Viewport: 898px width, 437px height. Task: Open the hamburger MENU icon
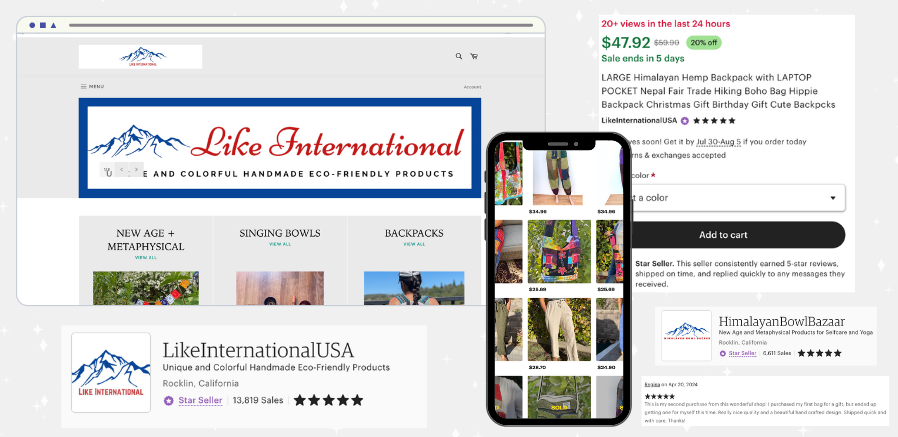pyautogui.click(x=84, y=86)
